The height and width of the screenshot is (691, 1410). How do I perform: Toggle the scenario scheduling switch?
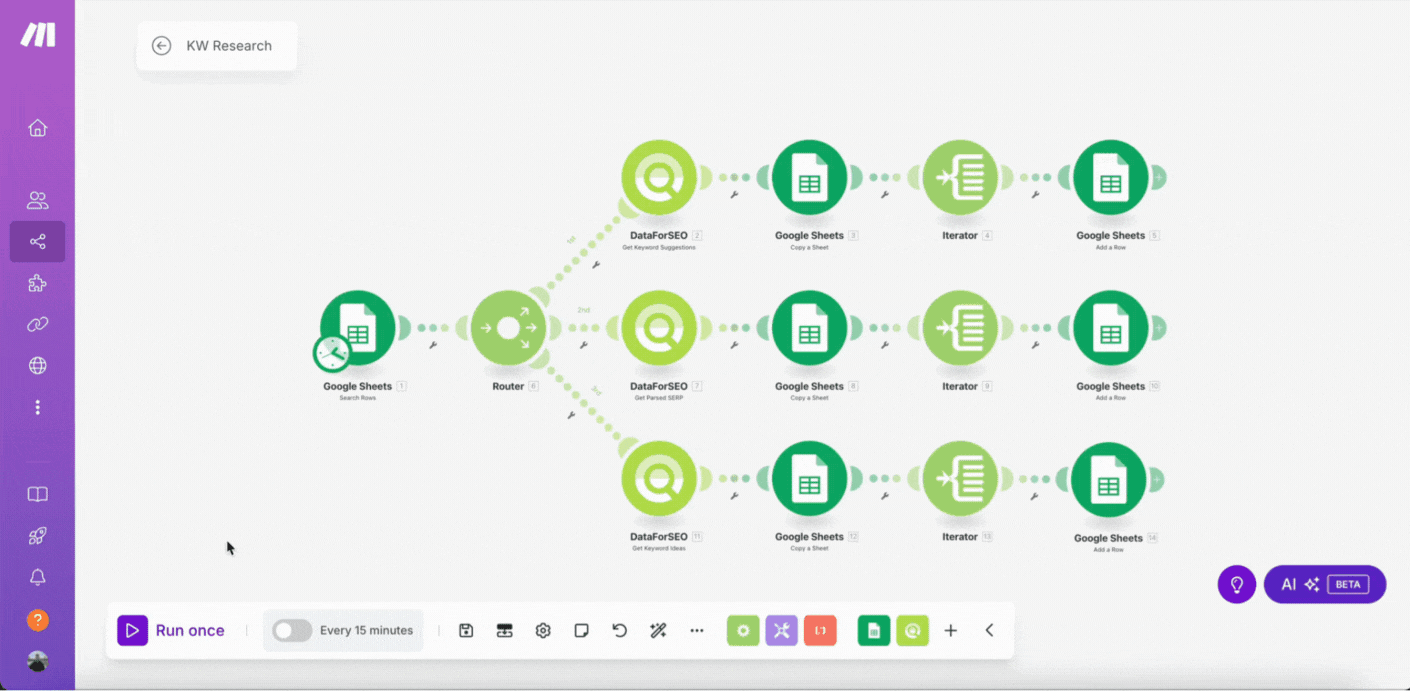292,631
